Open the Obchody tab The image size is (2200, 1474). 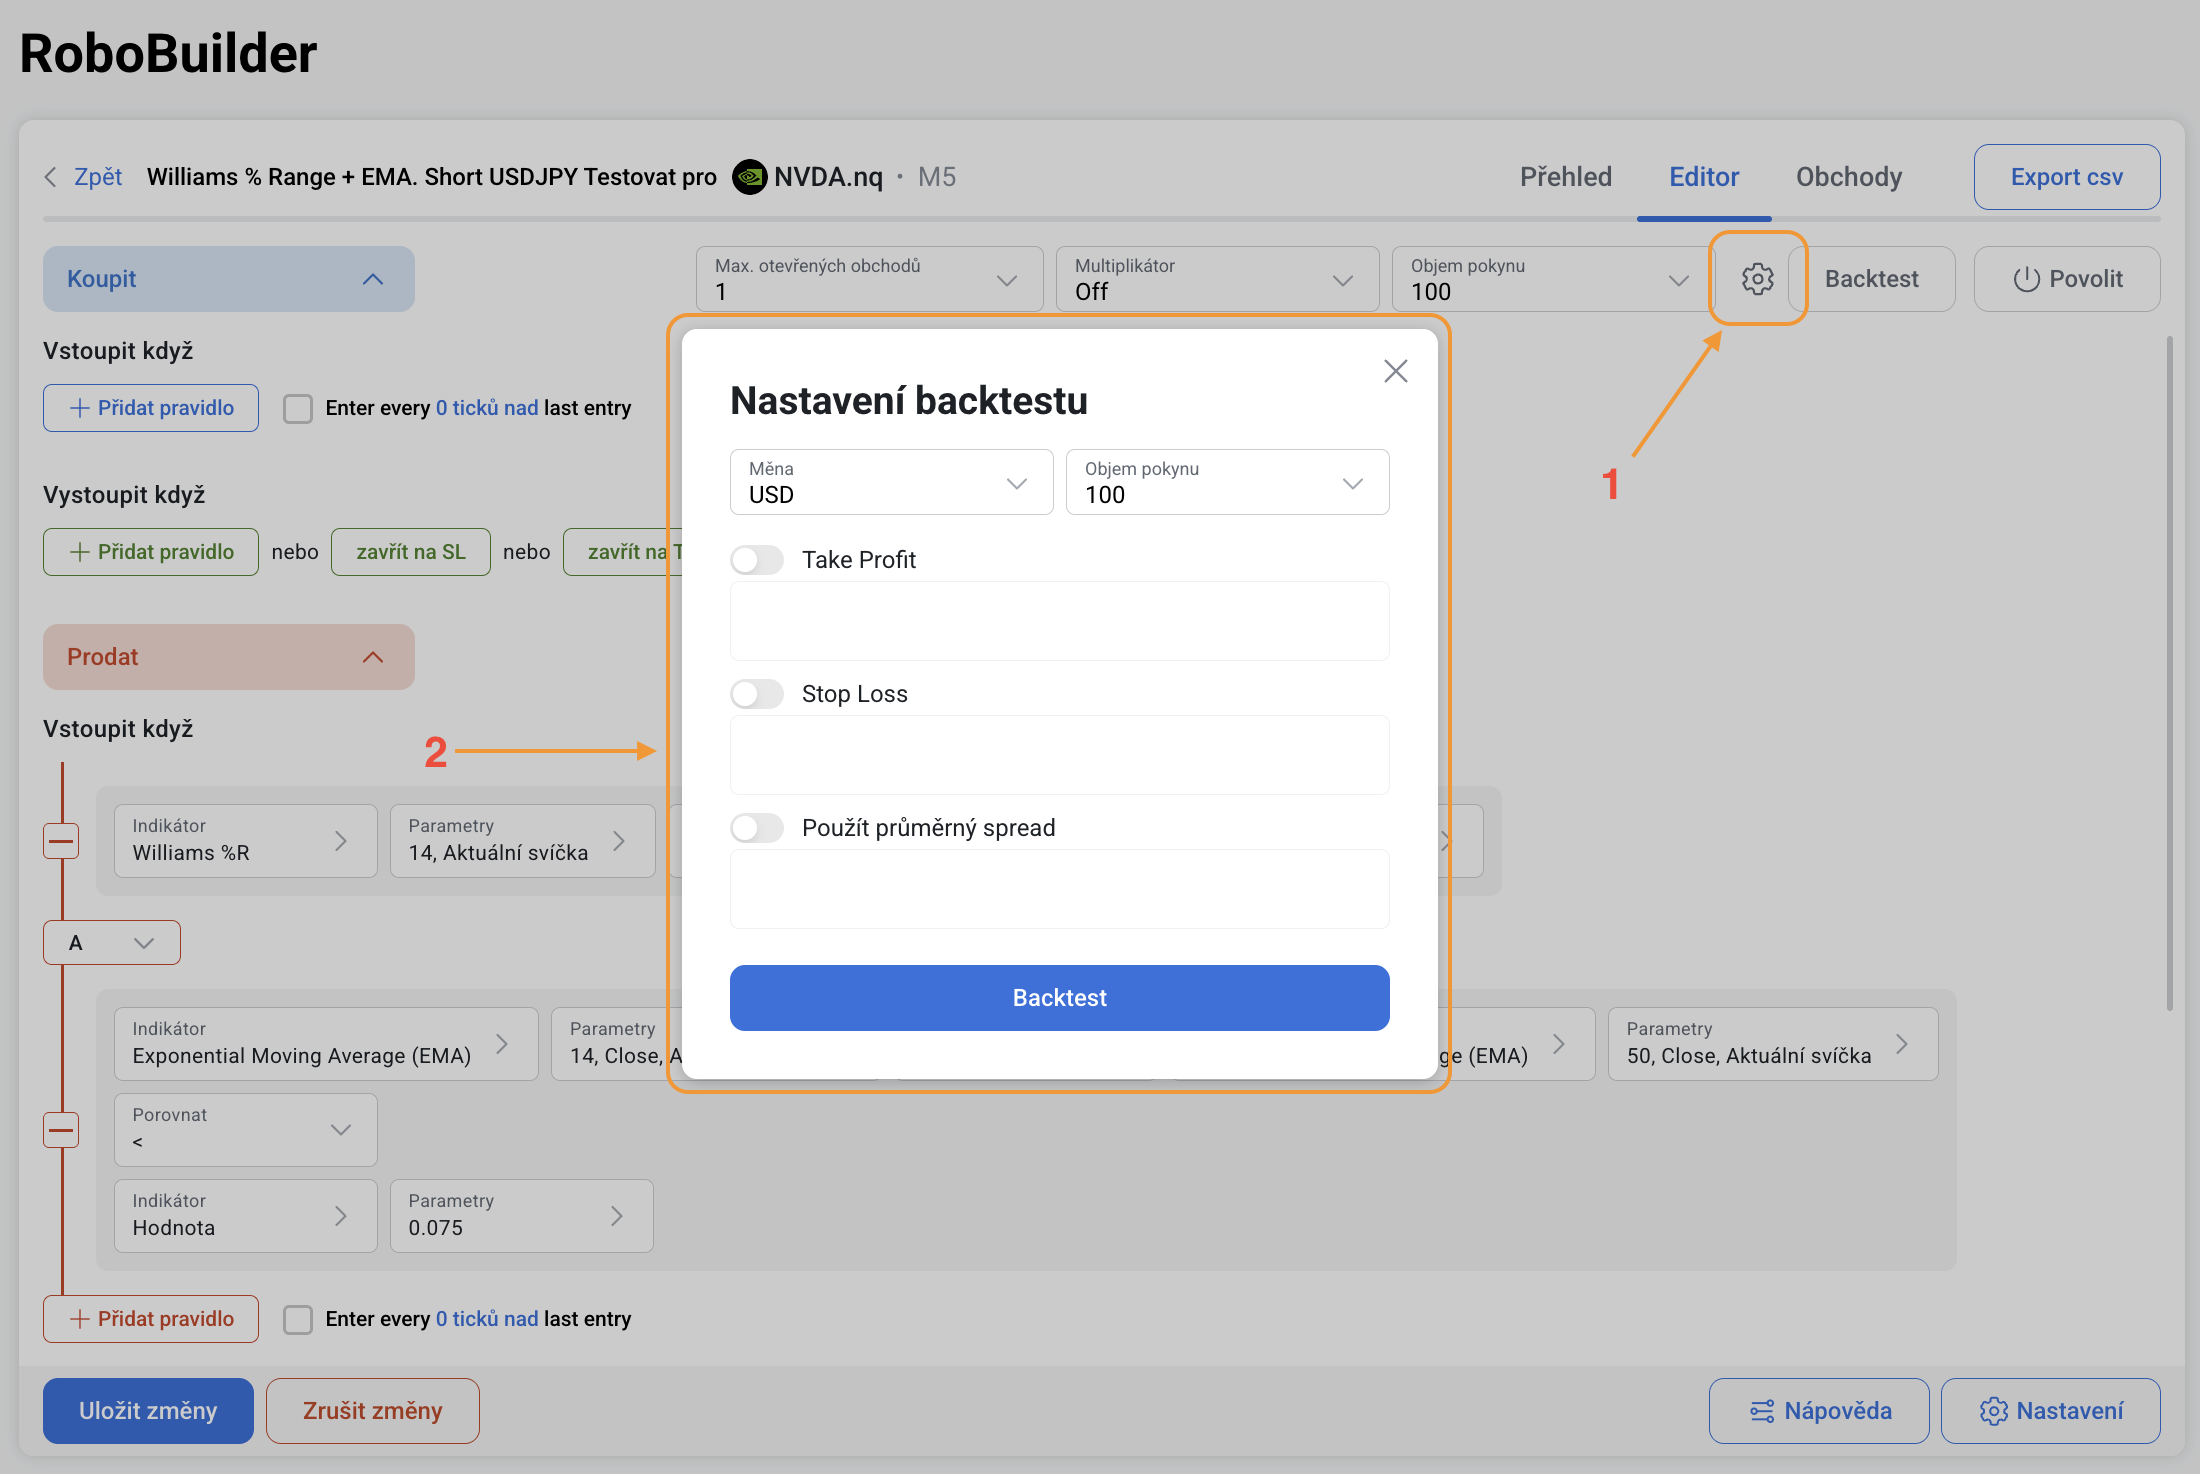(1848, 177)
